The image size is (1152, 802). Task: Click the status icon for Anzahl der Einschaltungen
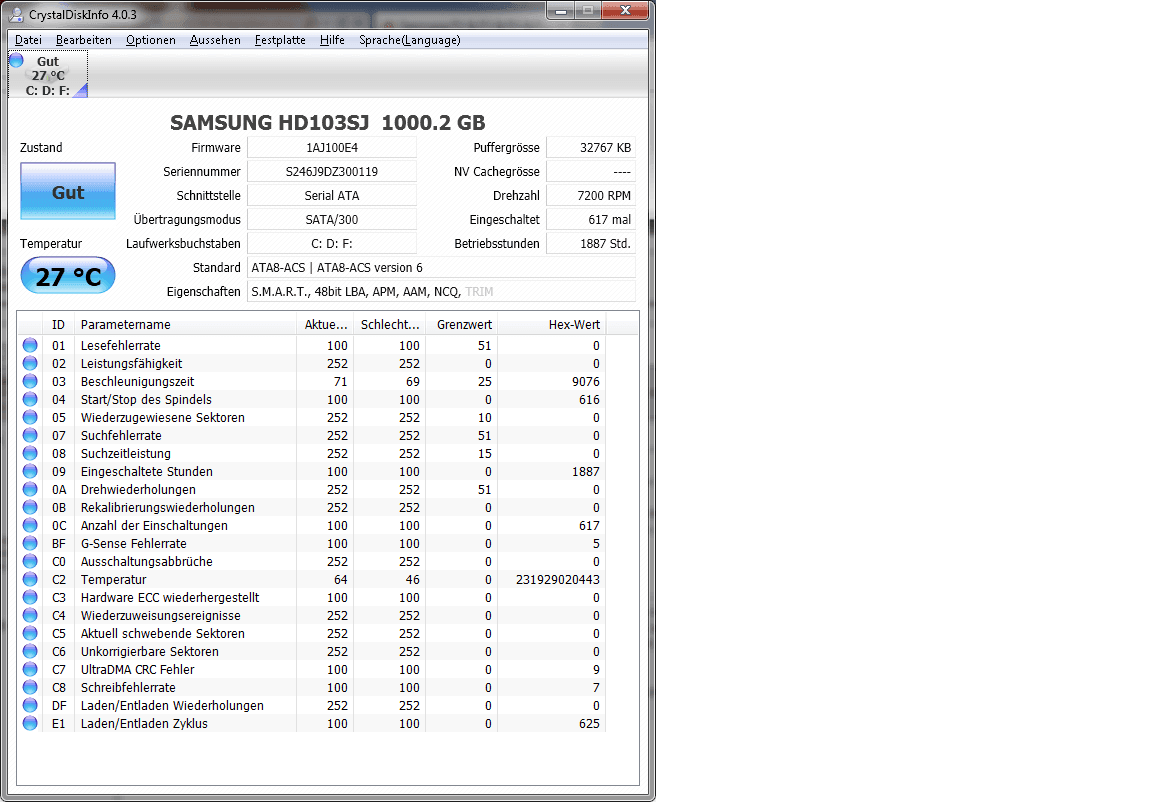click(x=30, y=525)
